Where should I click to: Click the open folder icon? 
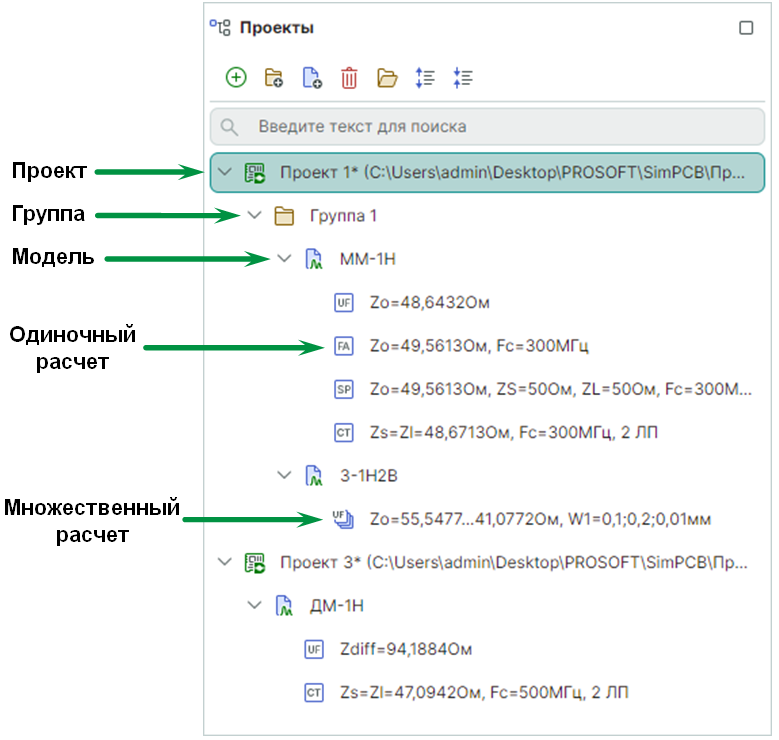pos(387,77)
